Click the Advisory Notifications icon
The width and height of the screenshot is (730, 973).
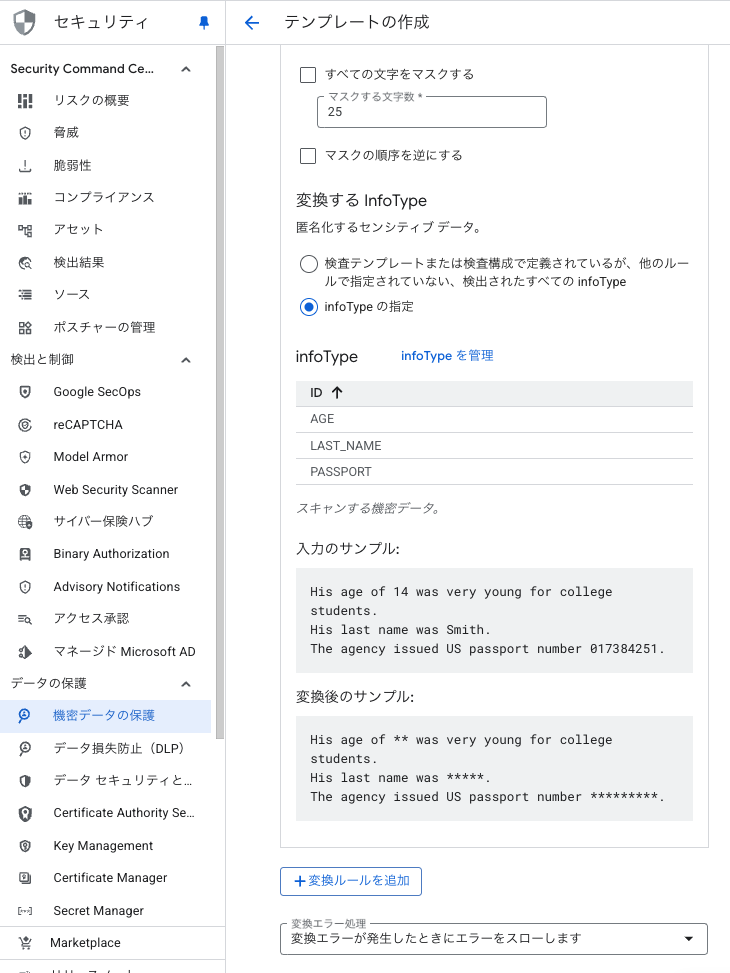click(x=25, y=587)
